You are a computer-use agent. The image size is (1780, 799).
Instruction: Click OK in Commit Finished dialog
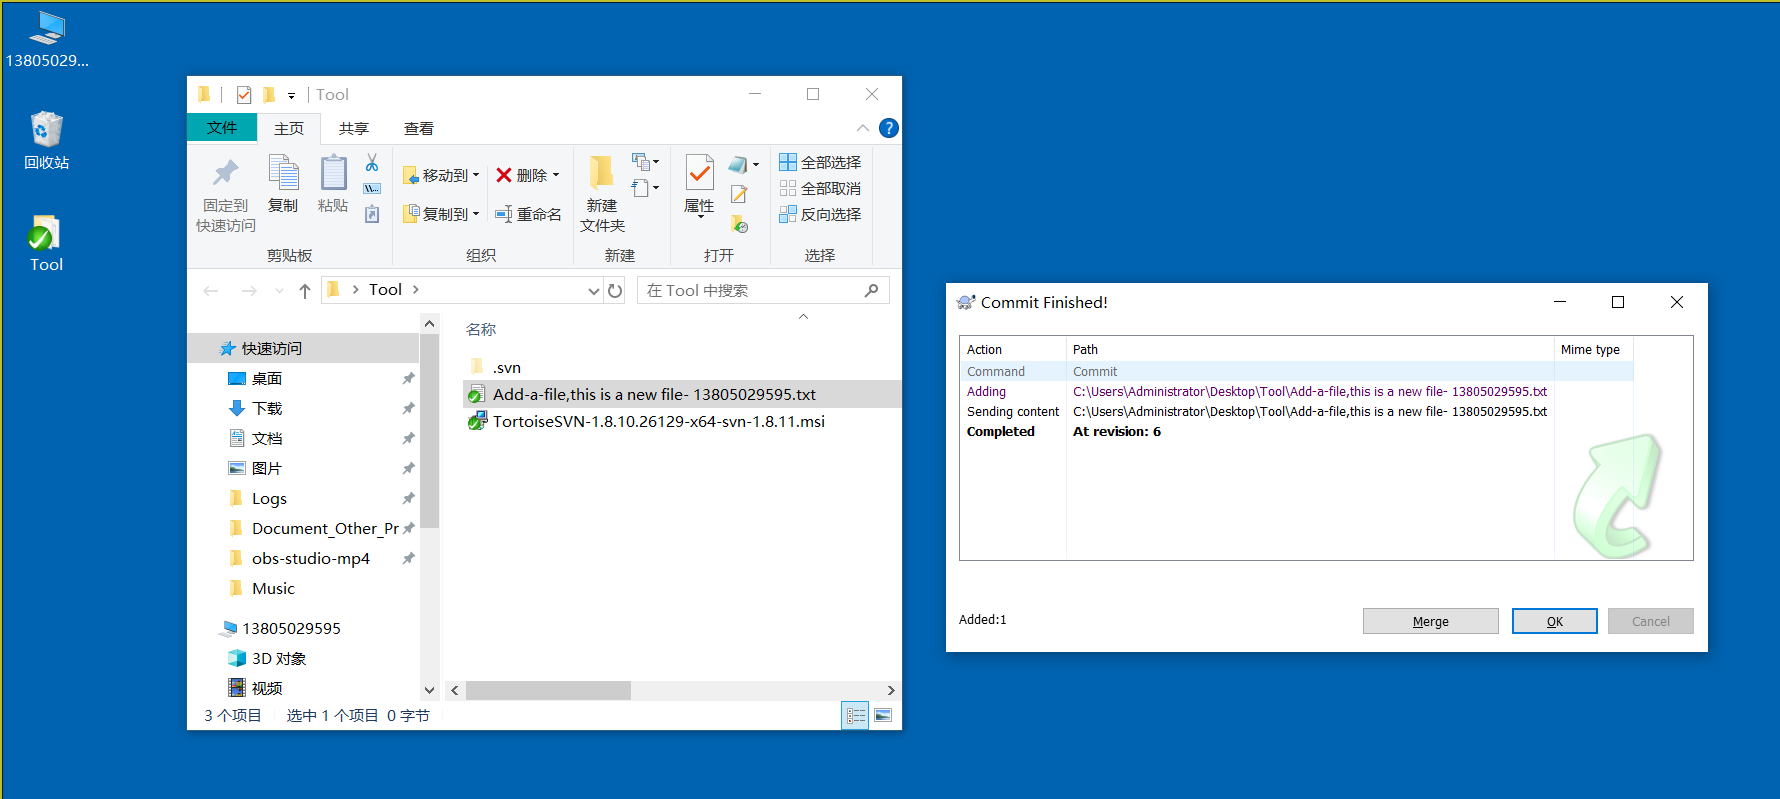1554,621
